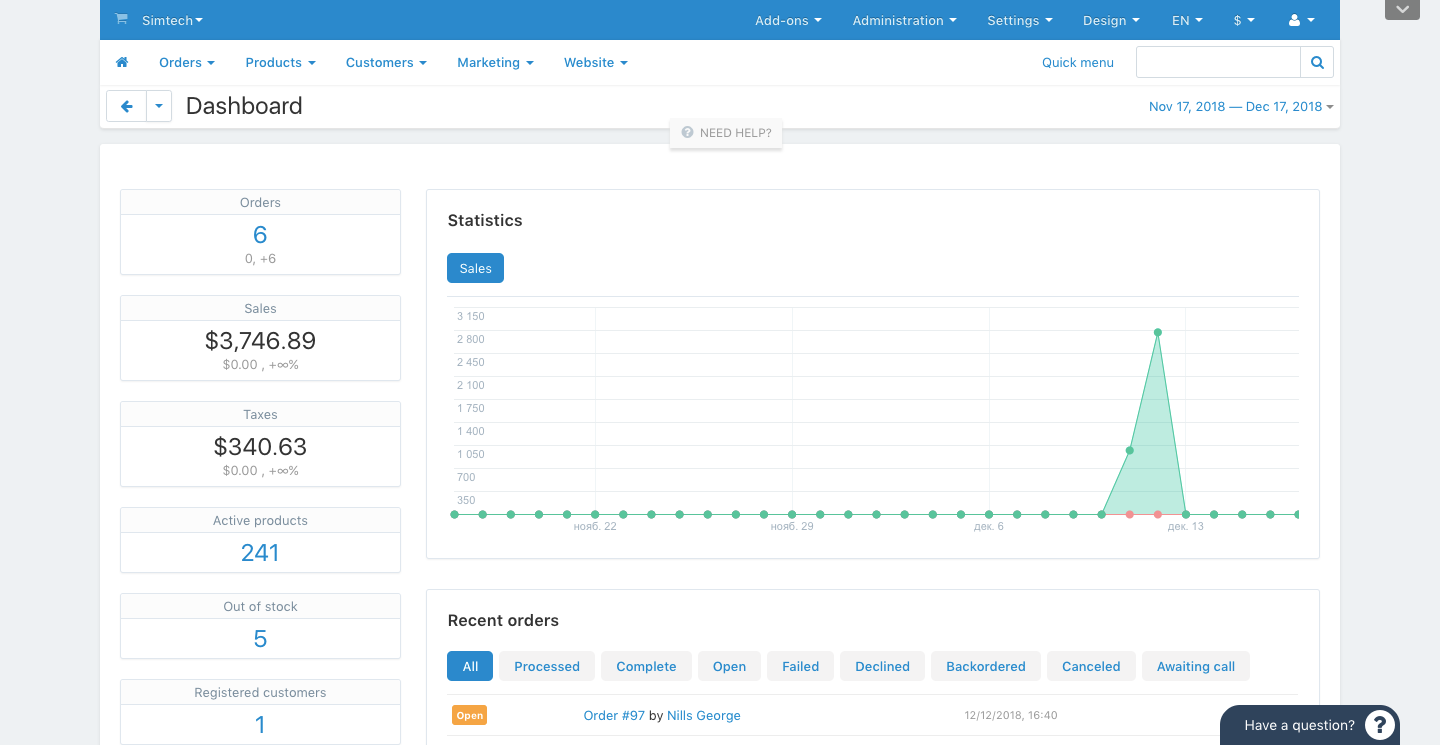The width and height of the screenshot is (1440, 745).
Task: Click into the search input field
Action: (1218, 62)
